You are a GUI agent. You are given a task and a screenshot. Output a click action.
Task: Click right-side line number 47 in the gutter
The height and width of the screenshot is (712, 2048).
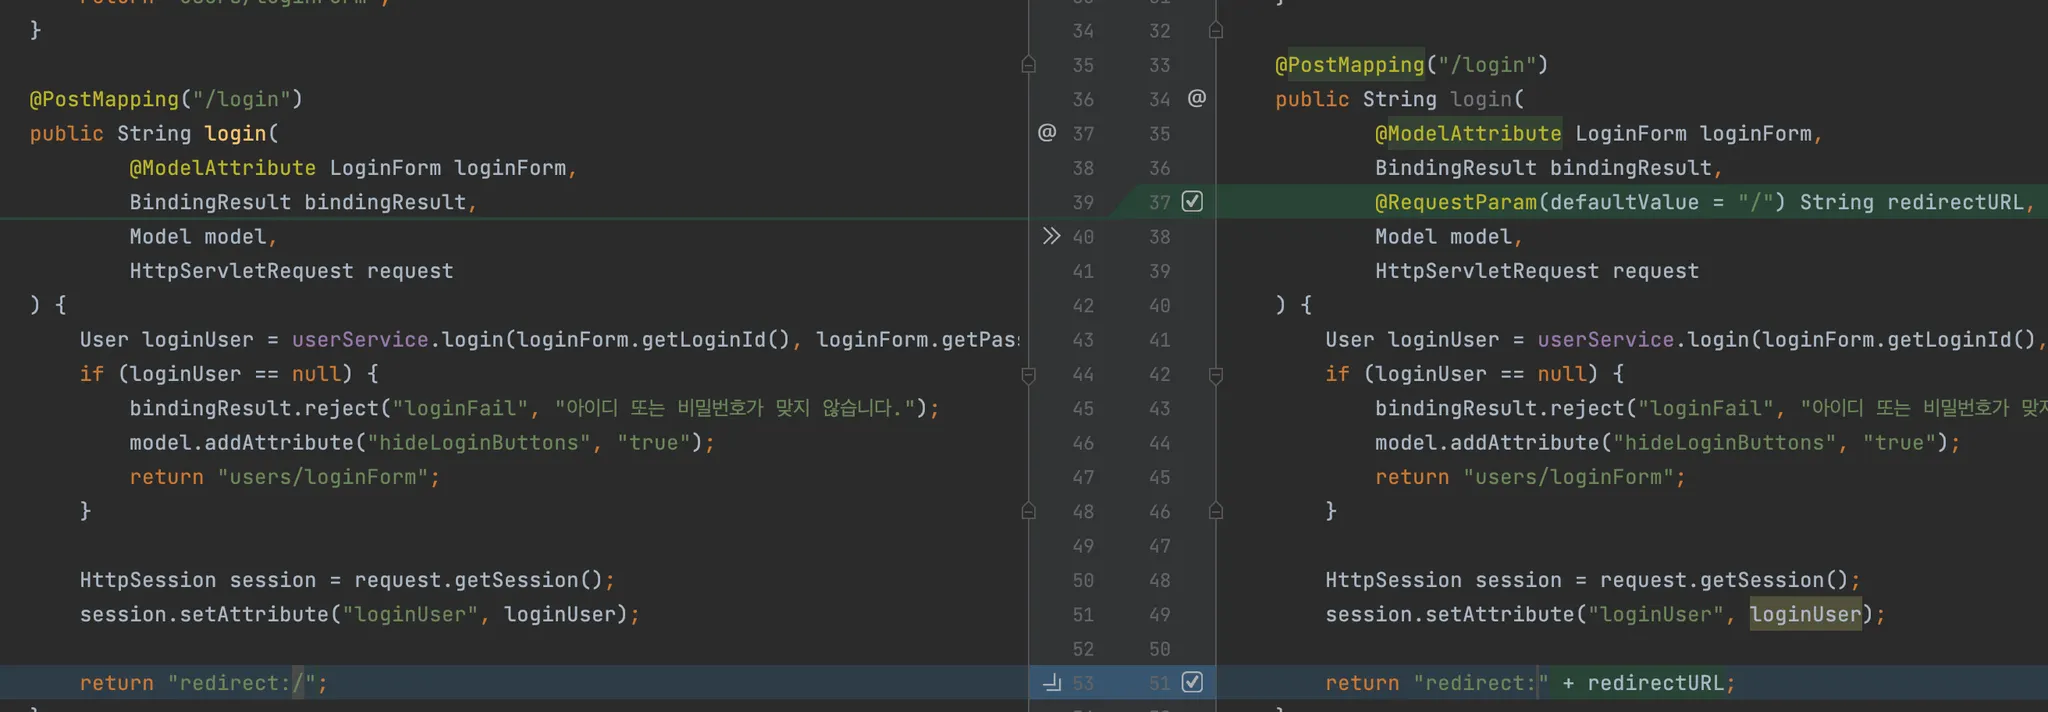(1159, 546)
